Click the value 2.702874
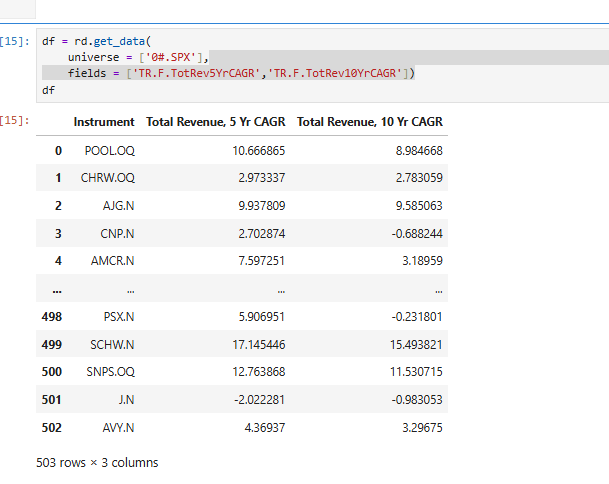Screen dimensions: 609x484 click(262, 233)
